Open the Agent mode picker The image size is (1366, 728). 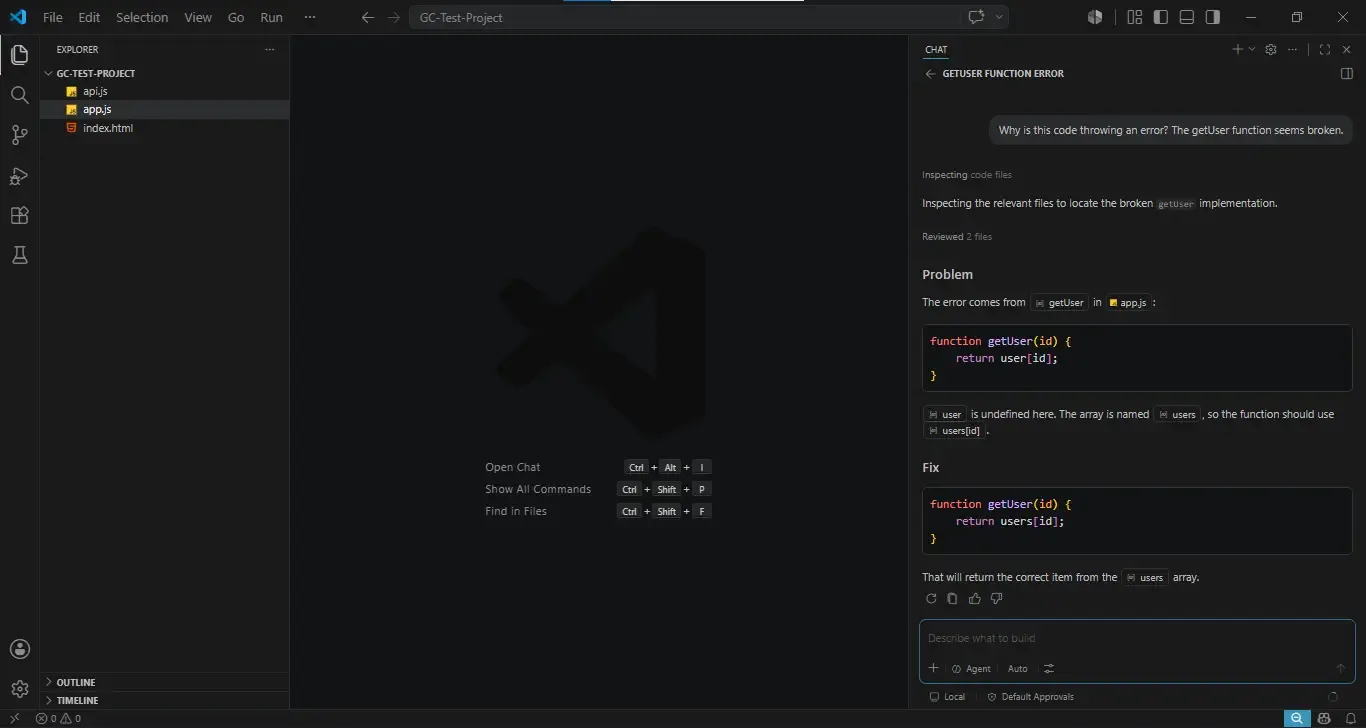971,669
